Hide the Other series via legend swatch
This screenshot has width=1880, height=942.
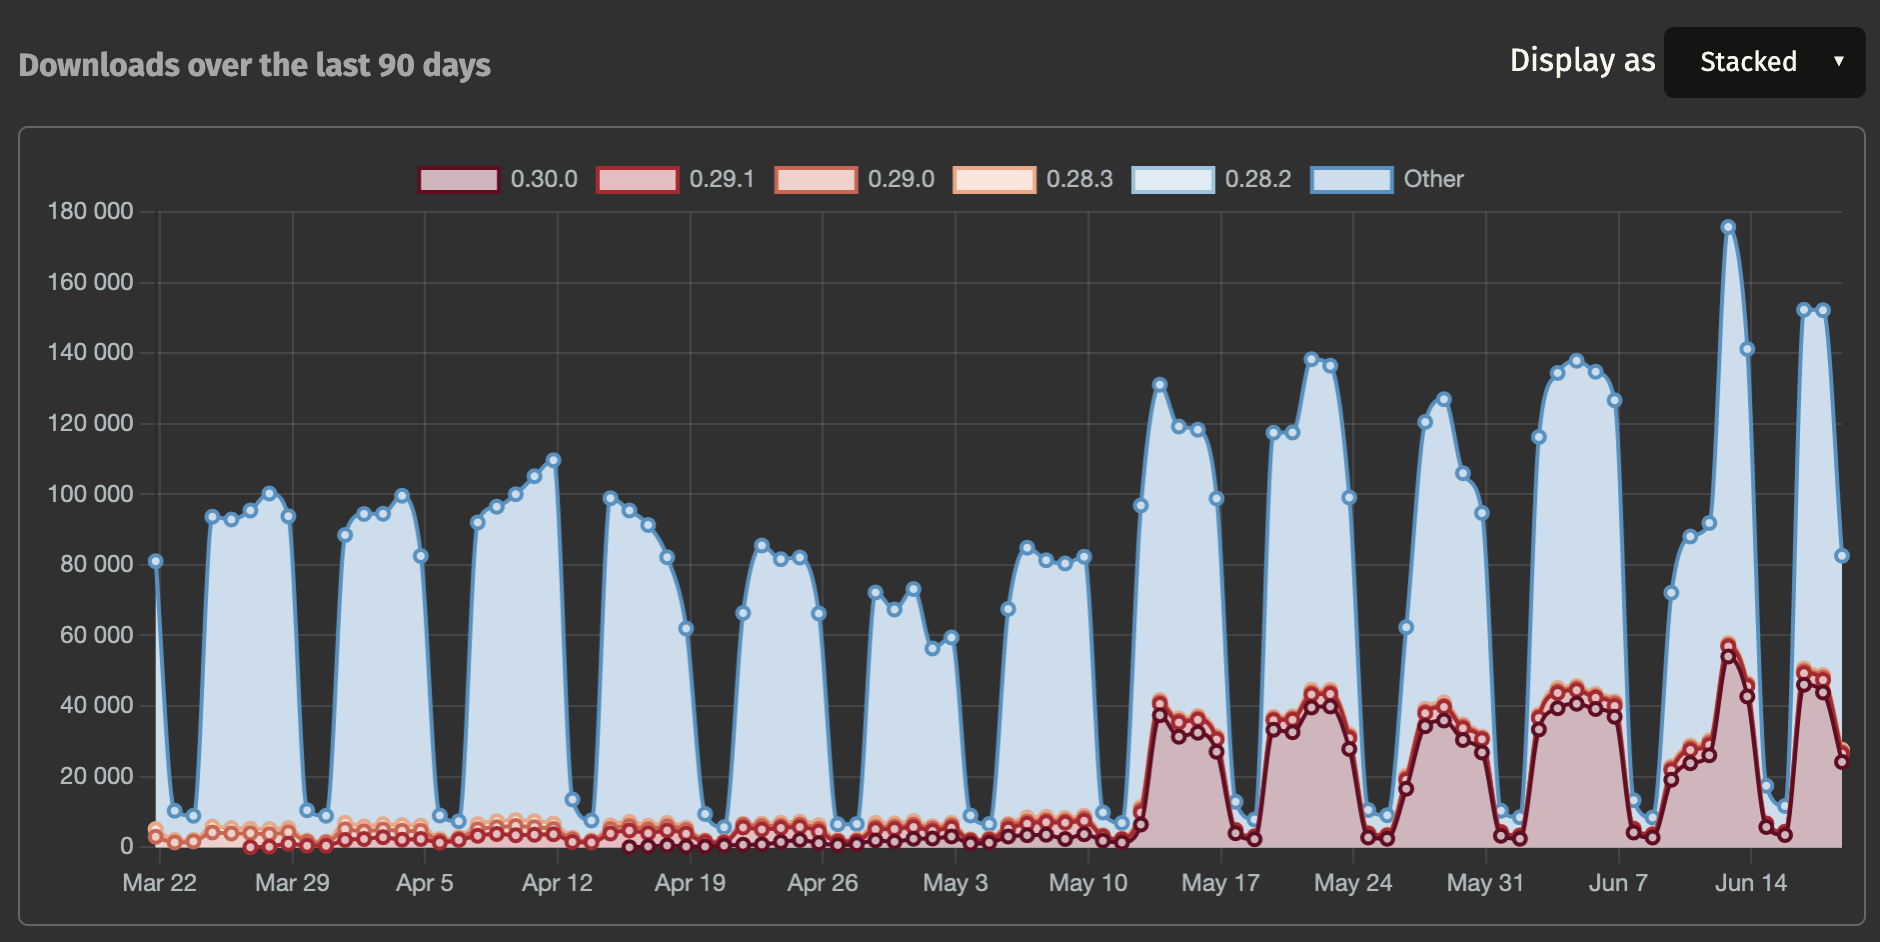coord(1351,180)
